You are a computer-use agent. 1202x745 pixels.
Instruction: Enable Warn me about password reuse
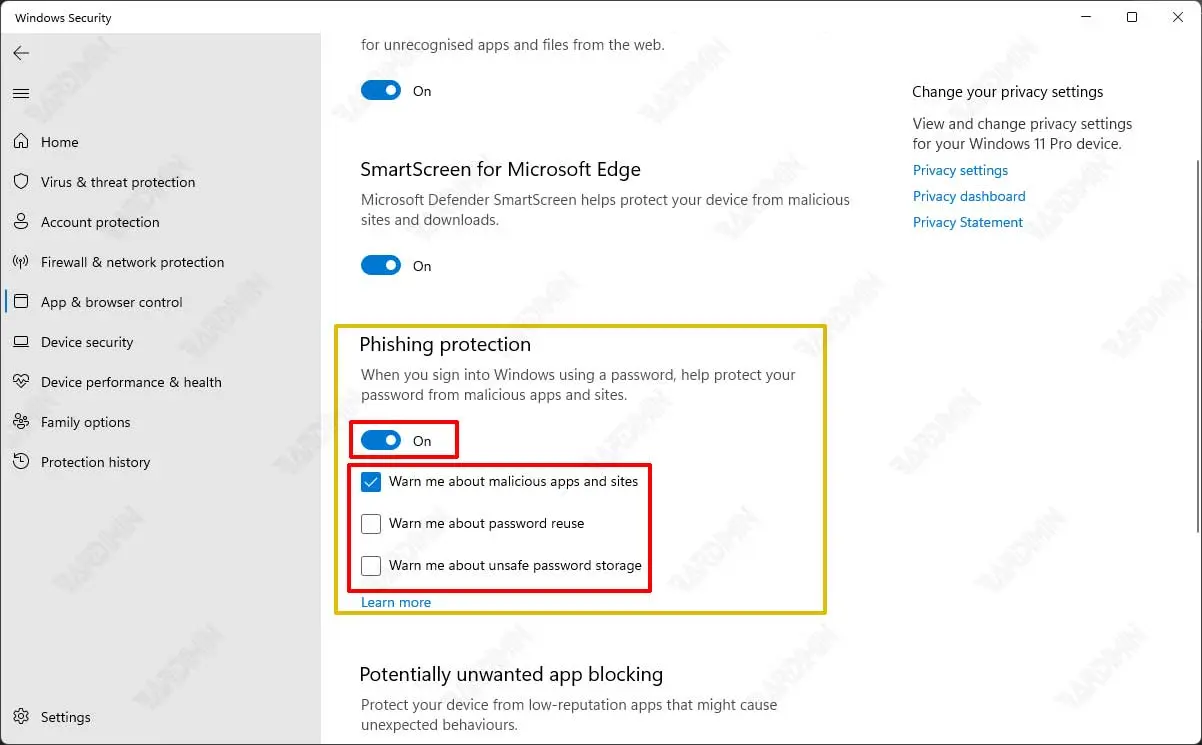coord(371,524)
